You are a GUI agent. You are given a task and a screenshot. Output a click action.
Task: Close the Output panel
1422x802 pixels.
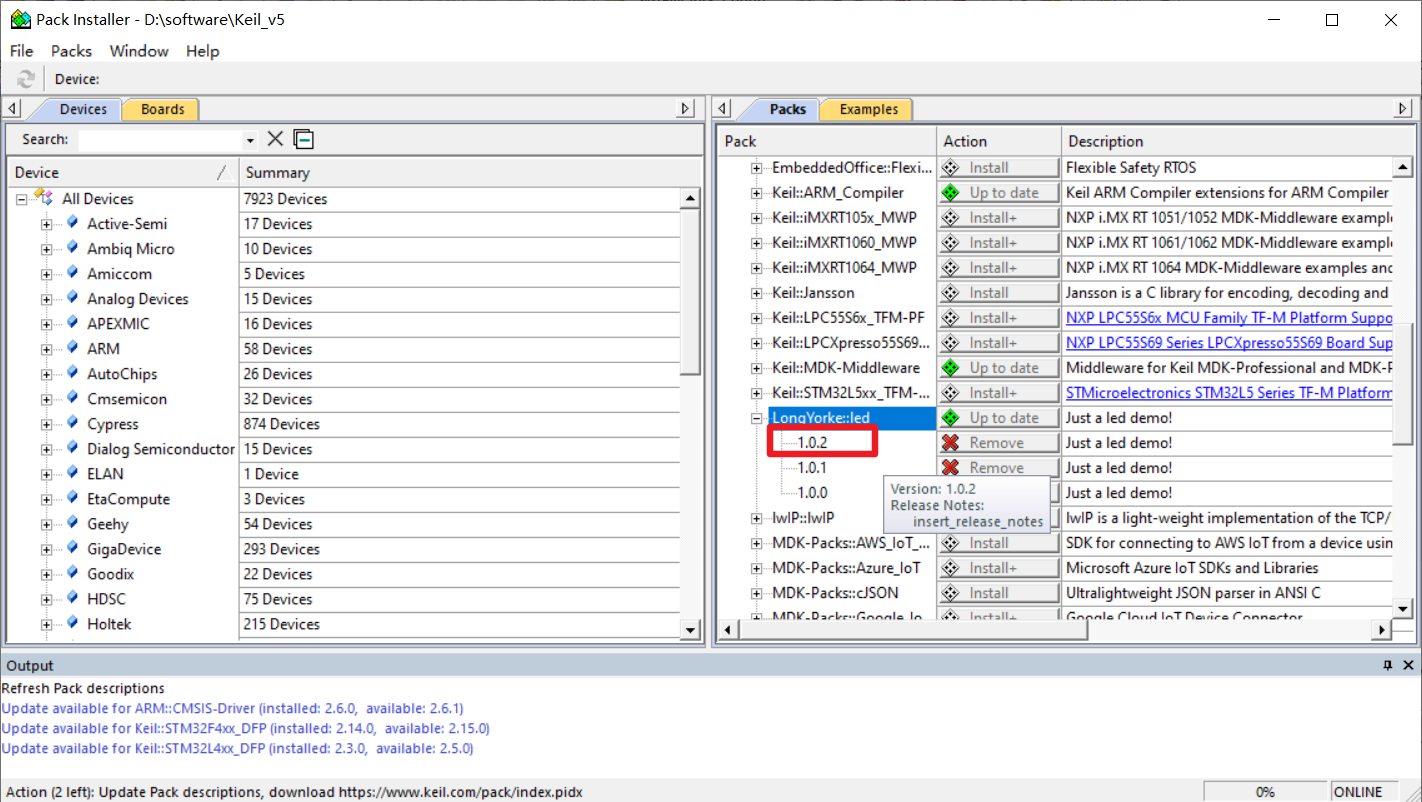click(1408, 665)
